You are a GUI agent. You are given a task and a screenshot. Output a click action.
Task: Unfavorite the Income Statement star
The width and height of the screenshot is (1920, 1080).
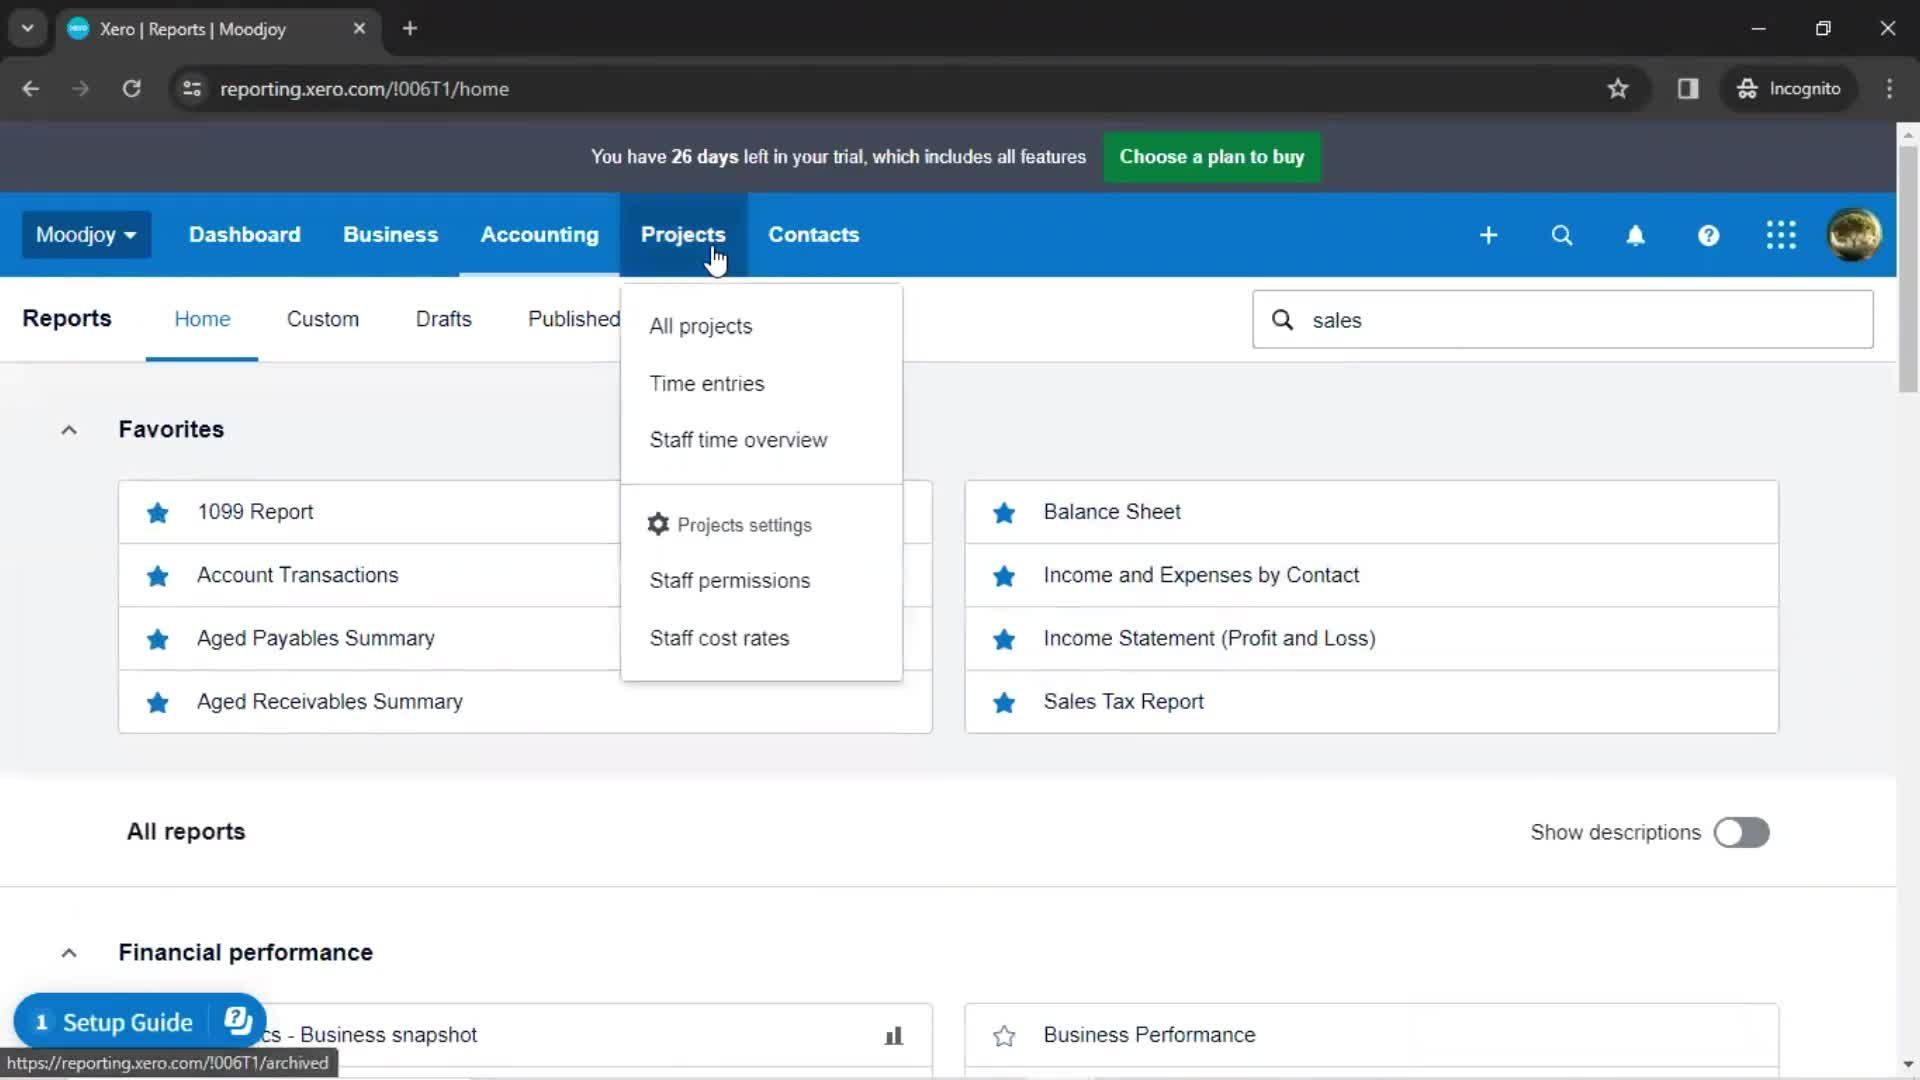1004,639
